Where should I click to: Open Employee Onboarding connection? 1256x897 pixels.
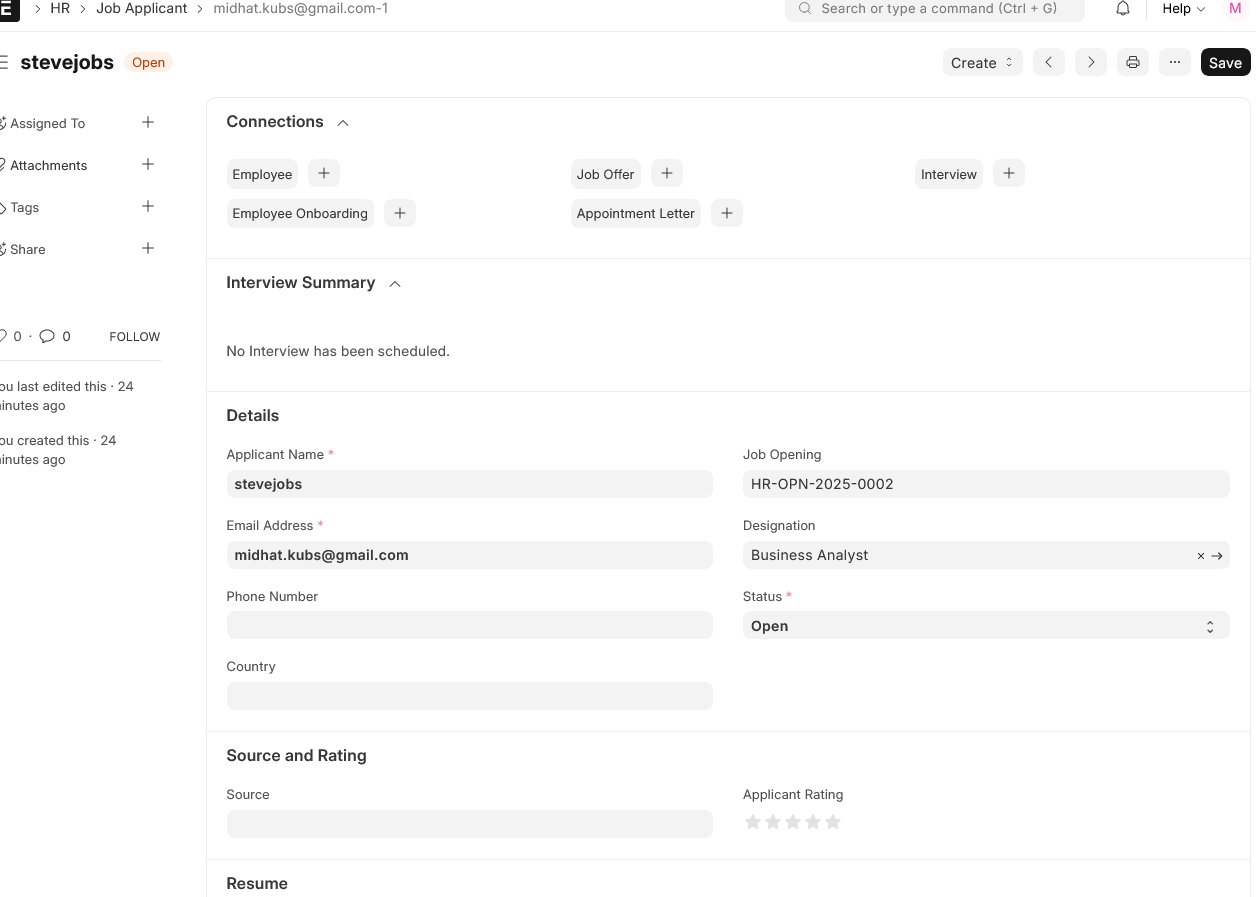click(300, 213)
